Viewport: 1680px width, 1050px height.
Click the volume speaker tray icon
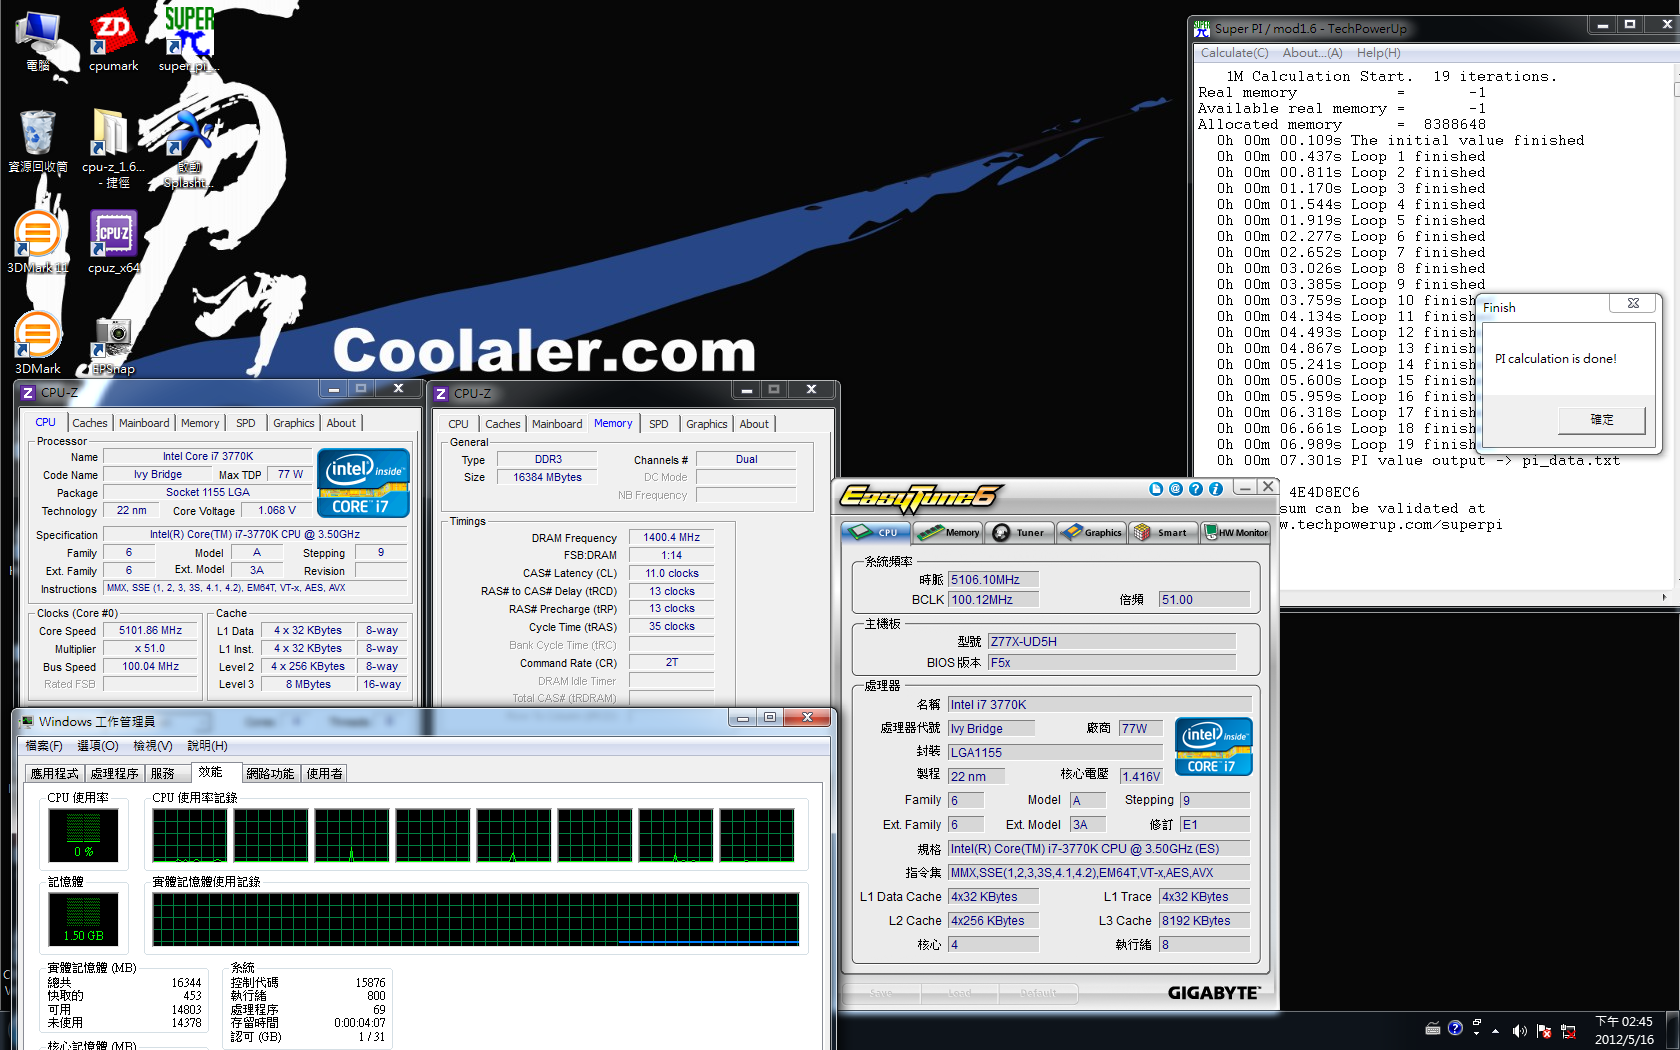pyautogui.click(x=1519, y=1031)
